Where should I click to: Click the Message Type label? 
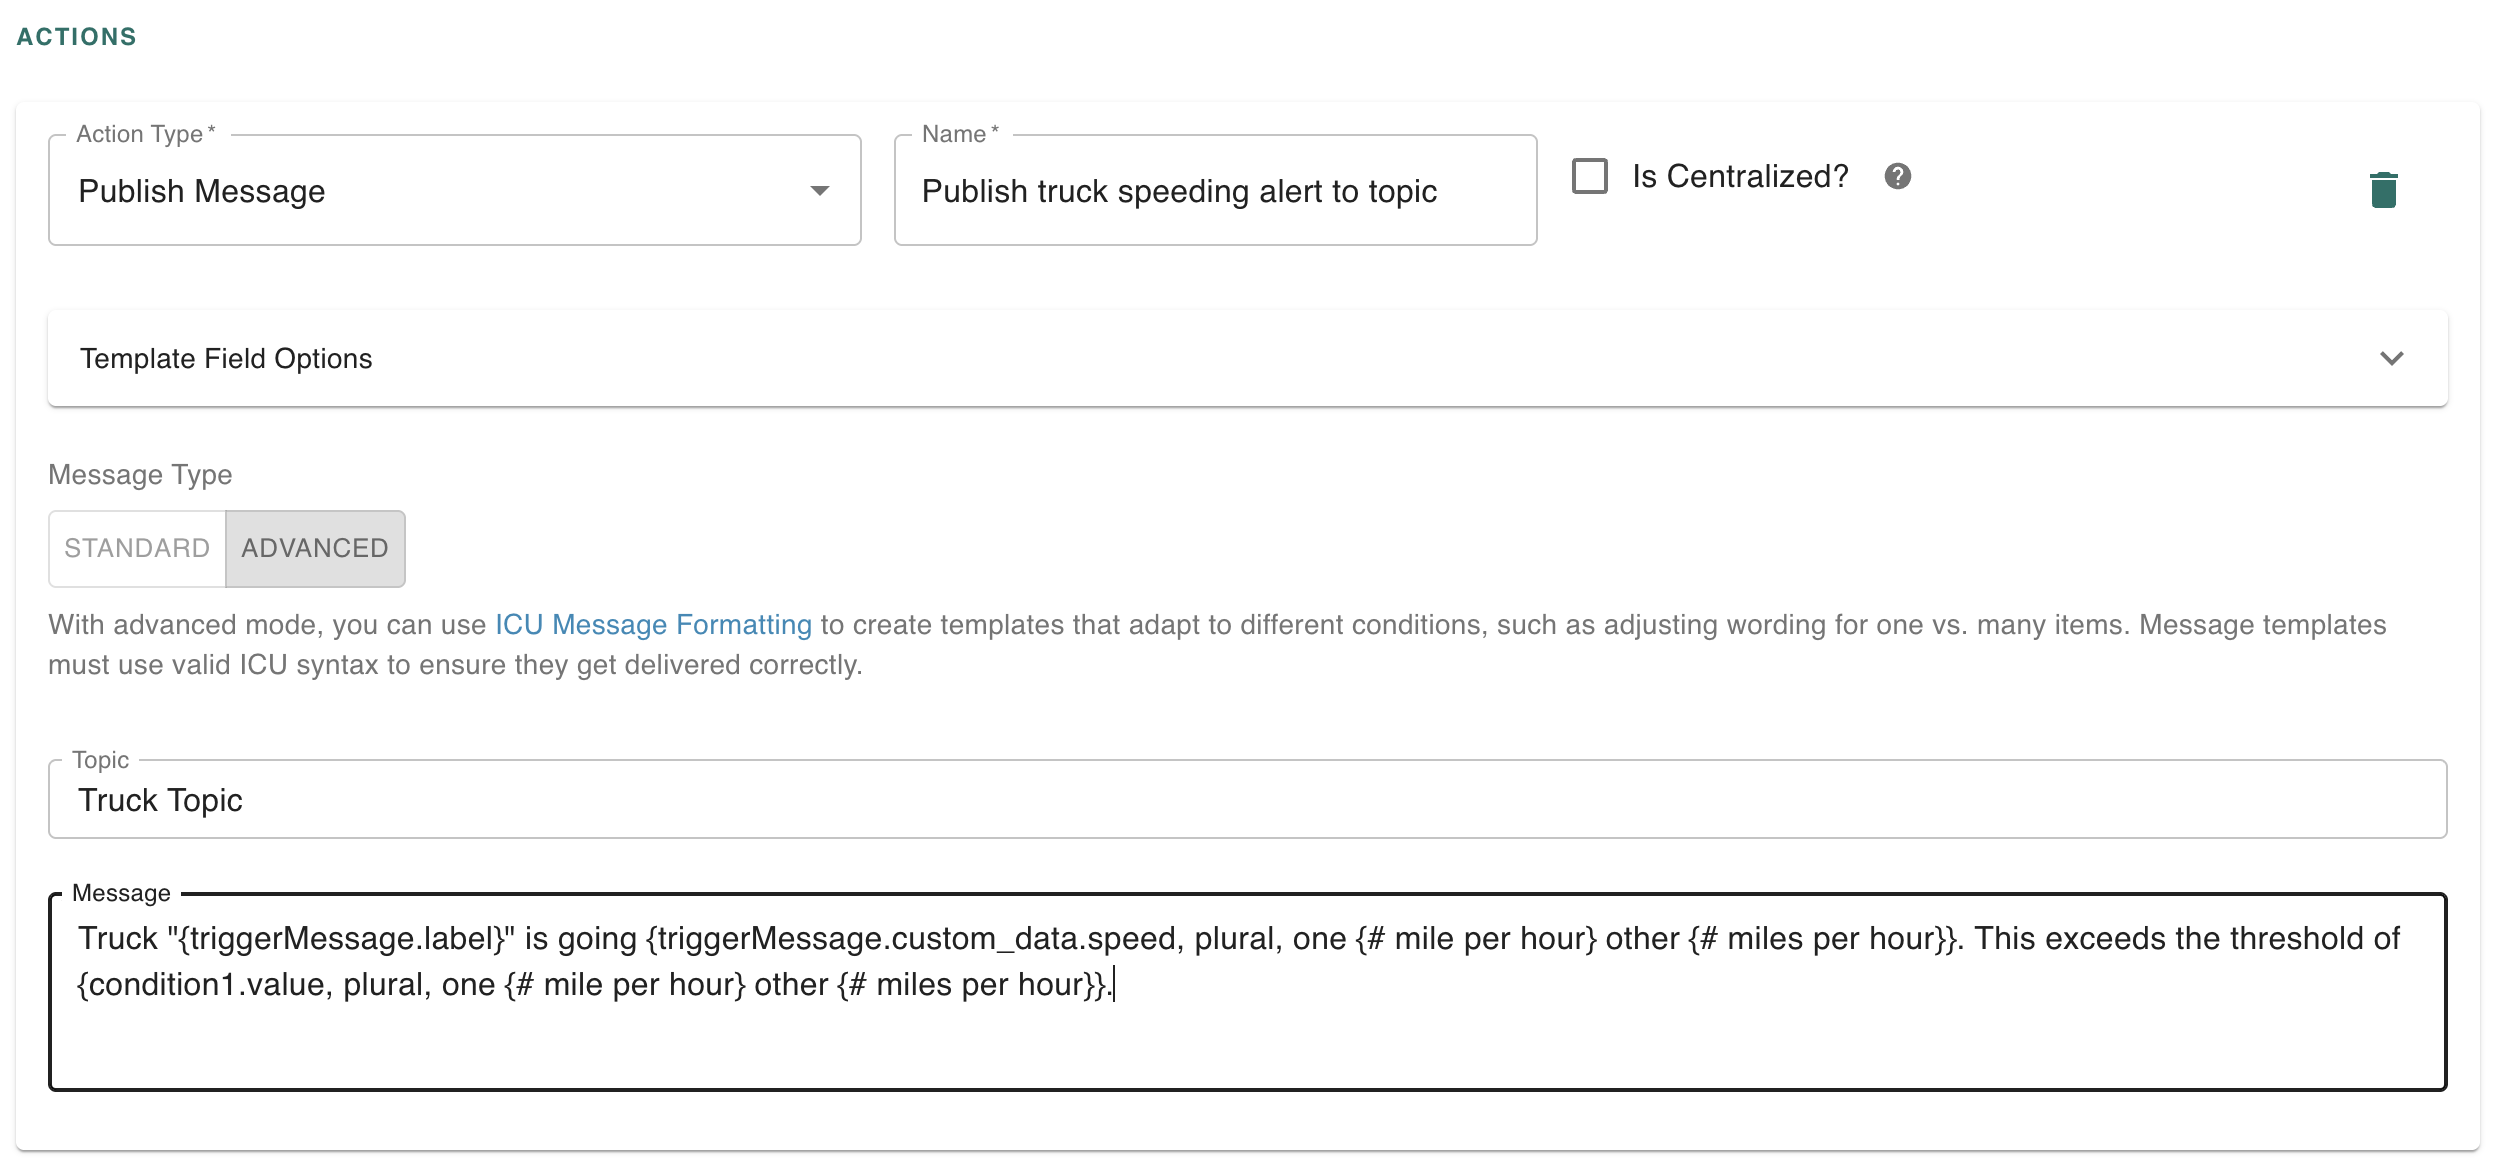(140, 475)
